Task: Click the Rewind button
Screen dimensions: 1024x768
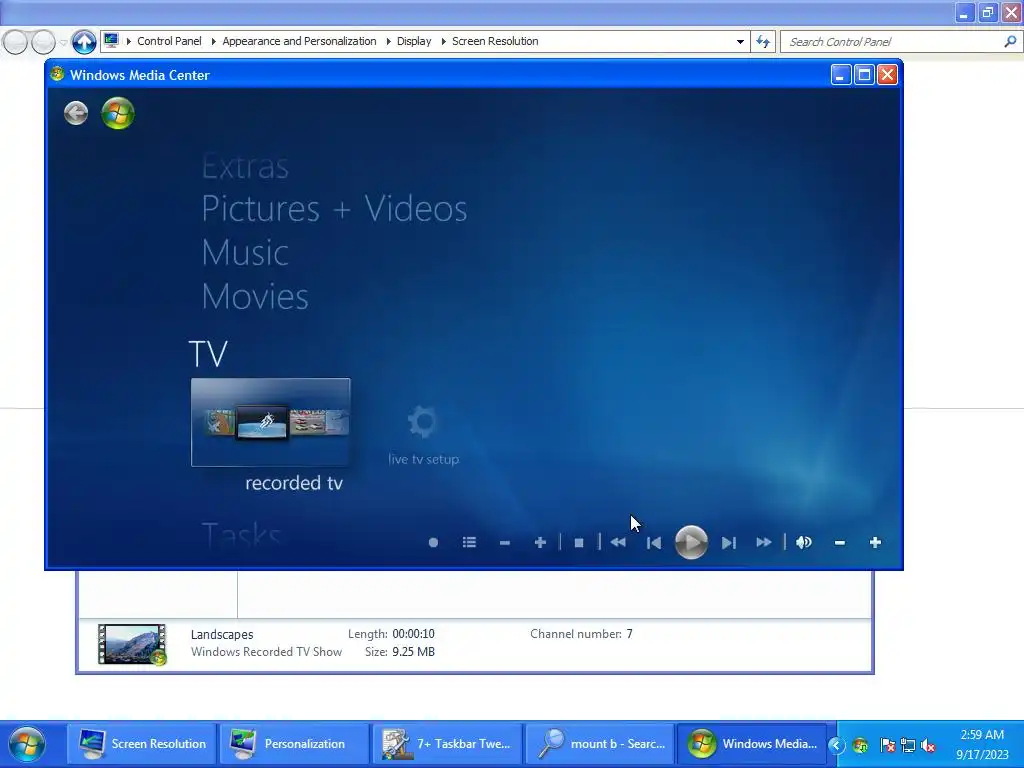Action: tap(618, 543)
